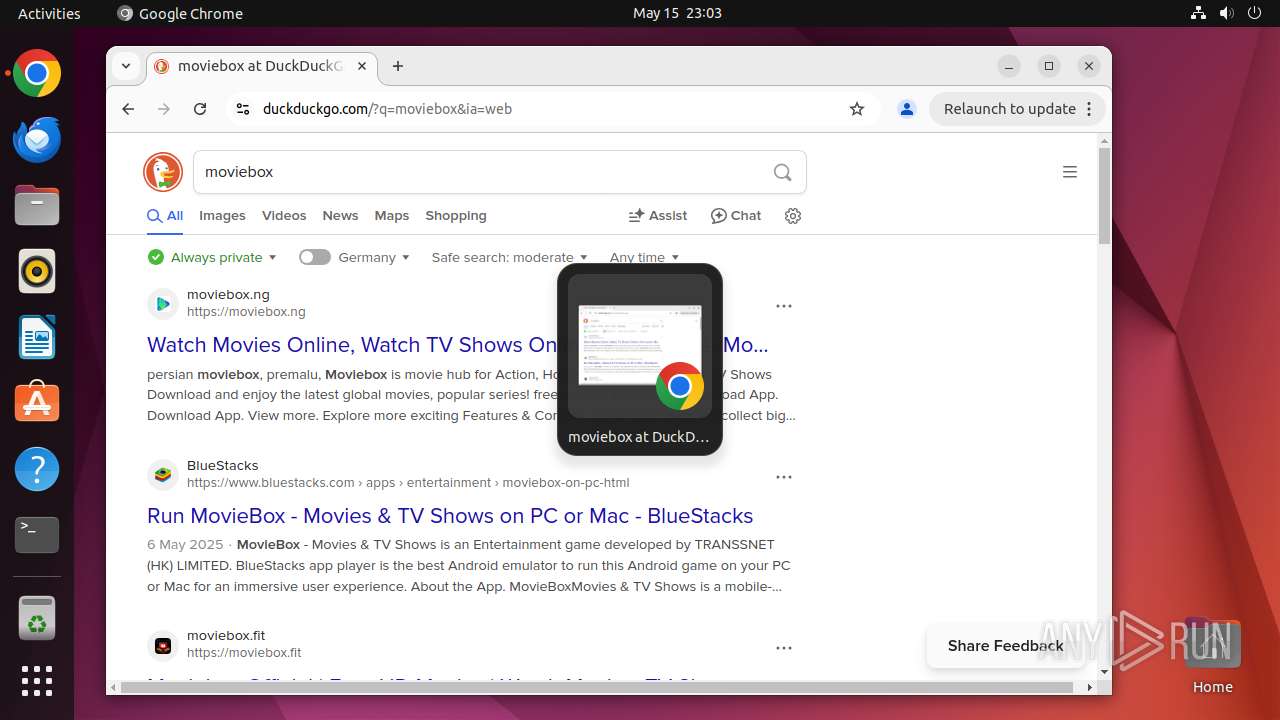The width and height of the screenshot is (1280, 720).
Task: Open more options for moviebox.fit result
Action: pyautogui.click(x=784, y=648)
